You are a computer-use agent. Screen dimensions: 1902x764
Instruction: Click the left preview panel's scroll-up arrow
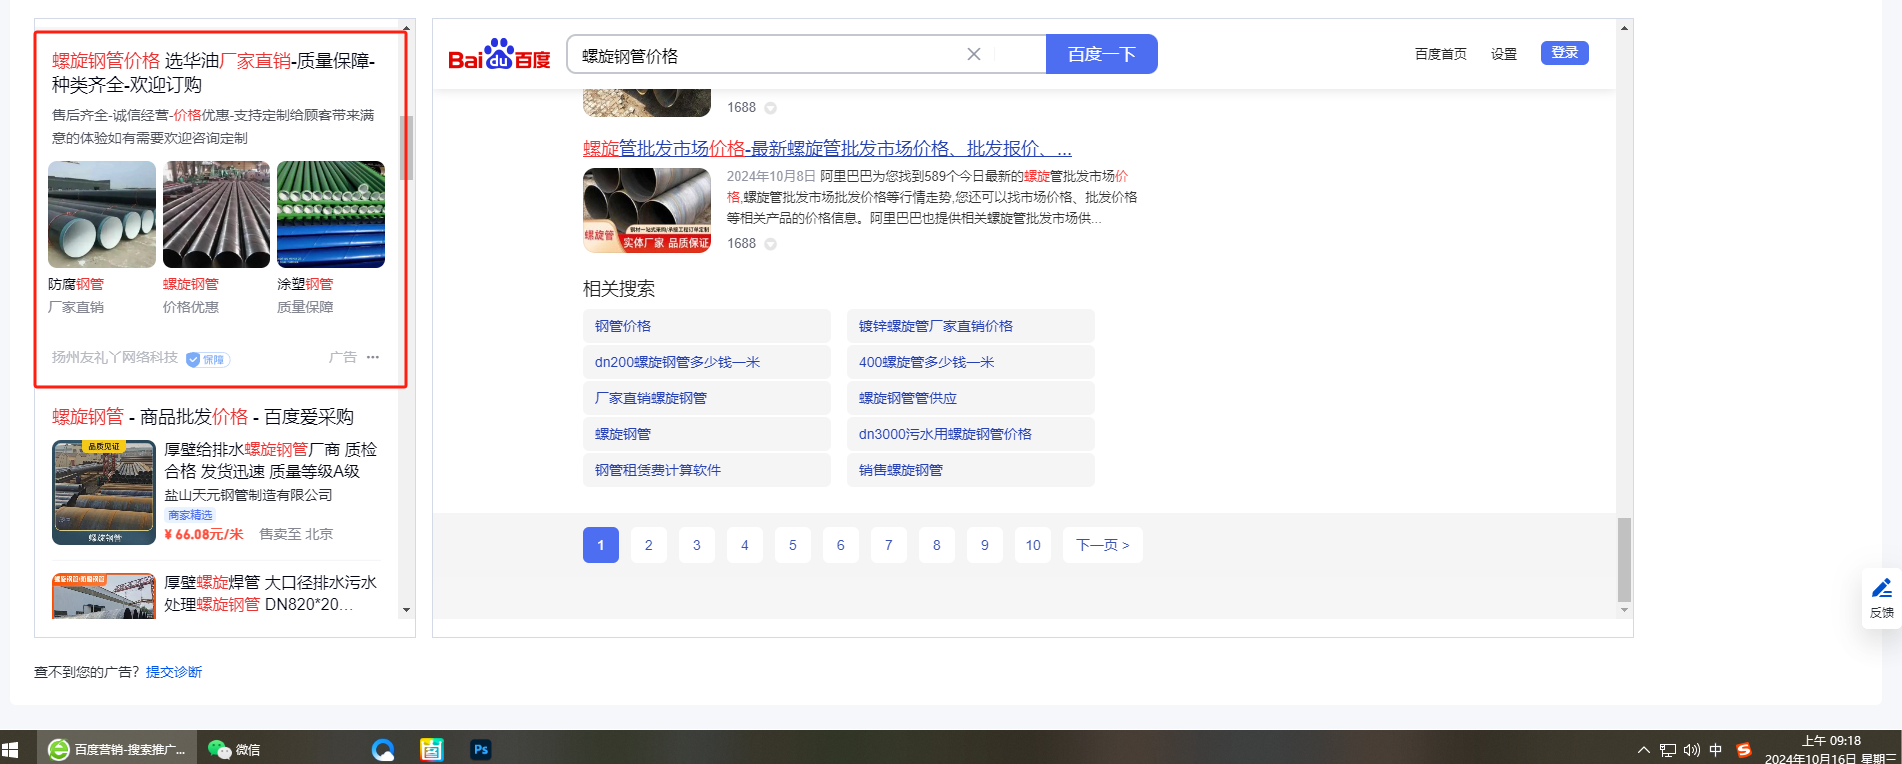pos(406,27)
